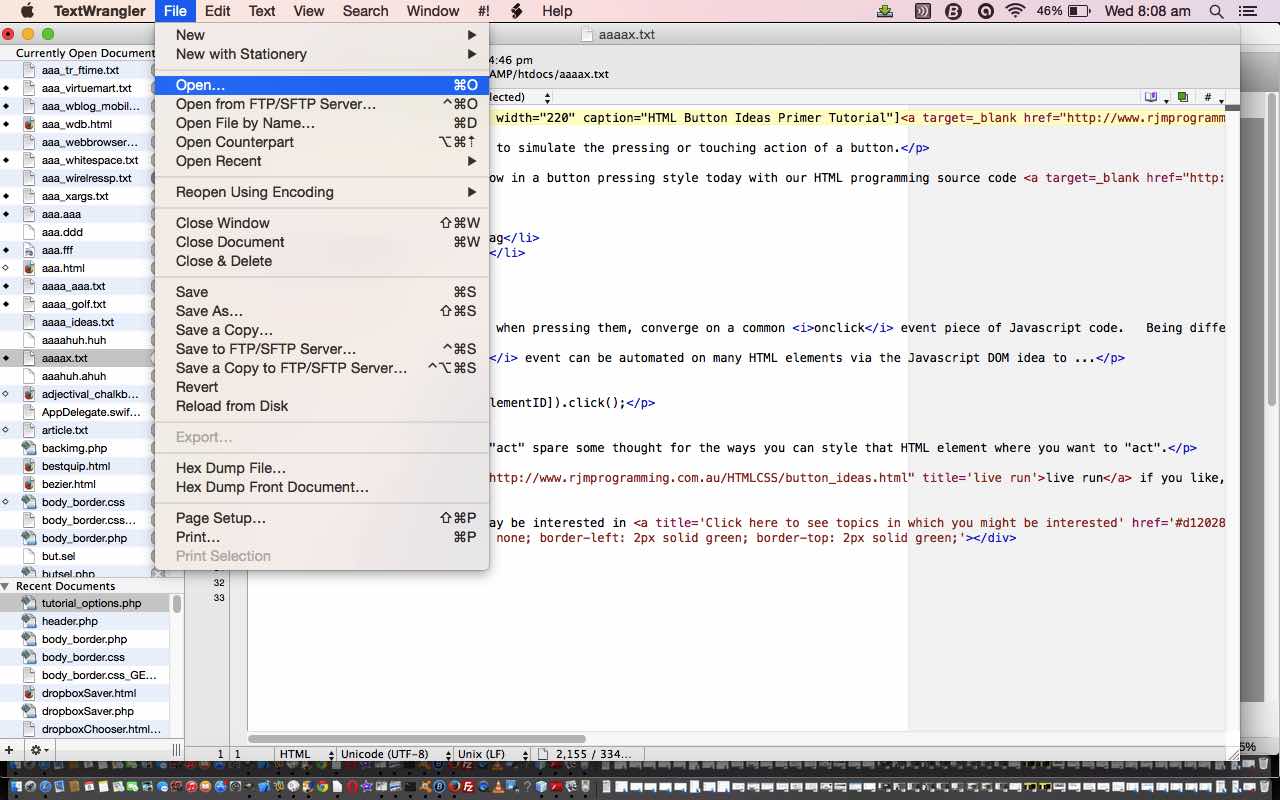Expand the New submenu
1280x800 pixels.
coord(321,35)
